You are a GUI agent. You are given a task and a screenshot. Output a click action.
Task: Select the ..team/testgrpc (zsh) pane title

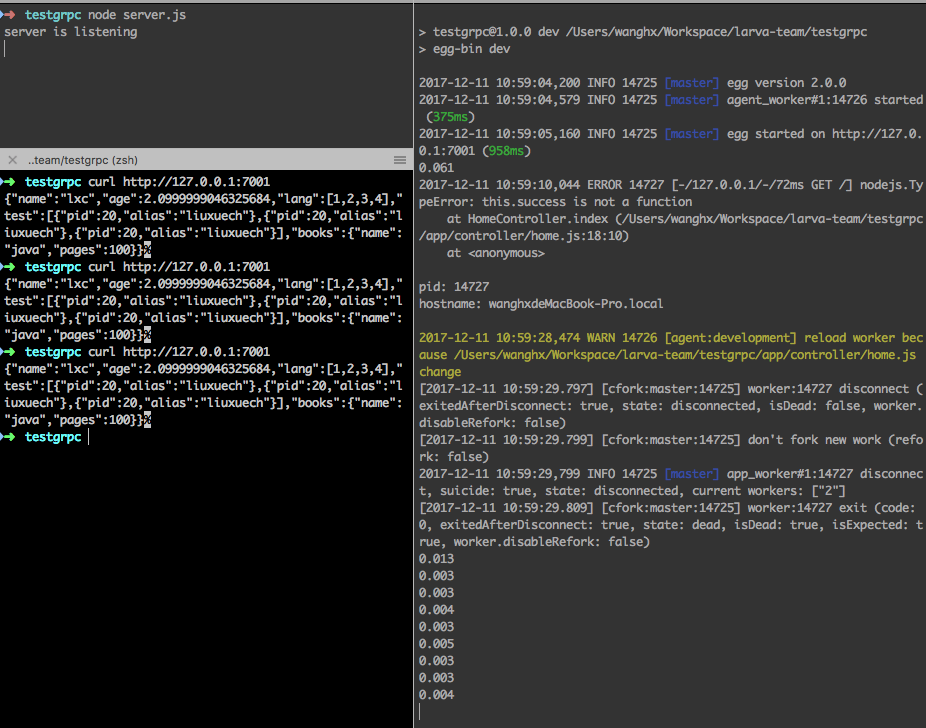83,160
